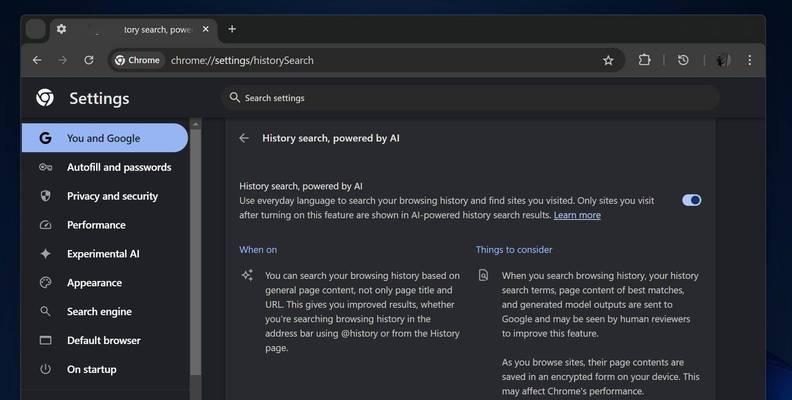This screenshot has width=792, height=400.
Task: Close the history search settings tab
Action: [206, 29]
